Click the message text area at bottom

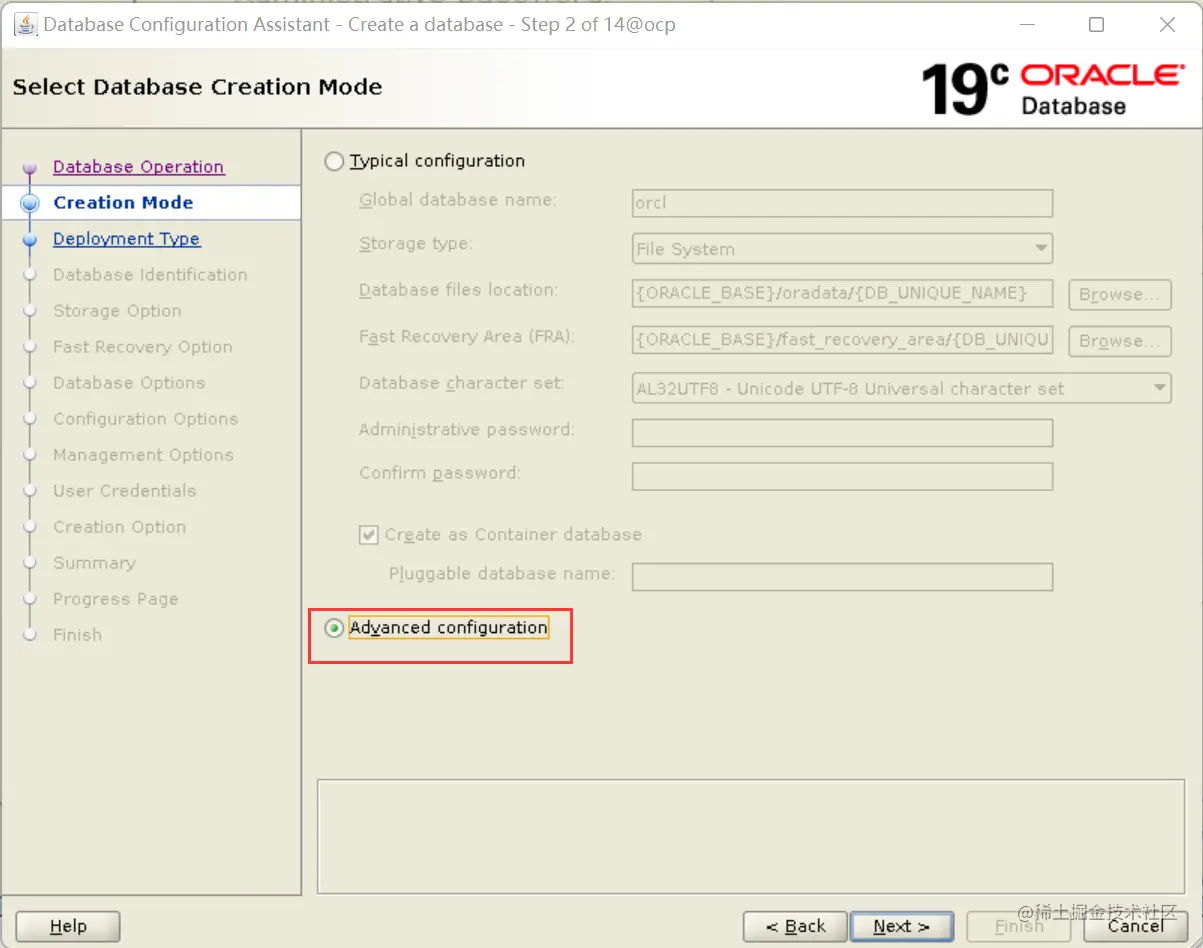tap(751, 836)
